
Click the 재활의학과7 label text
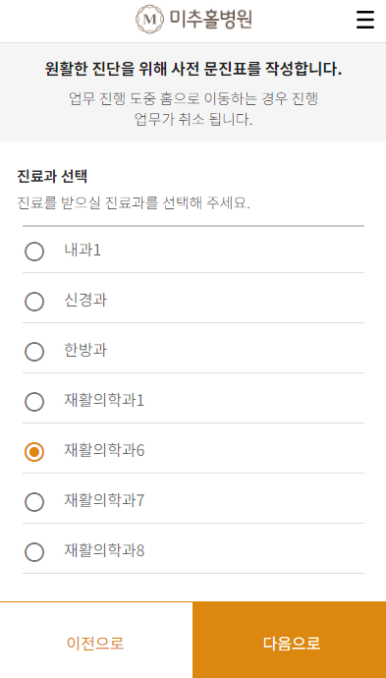tap(104, 501)
